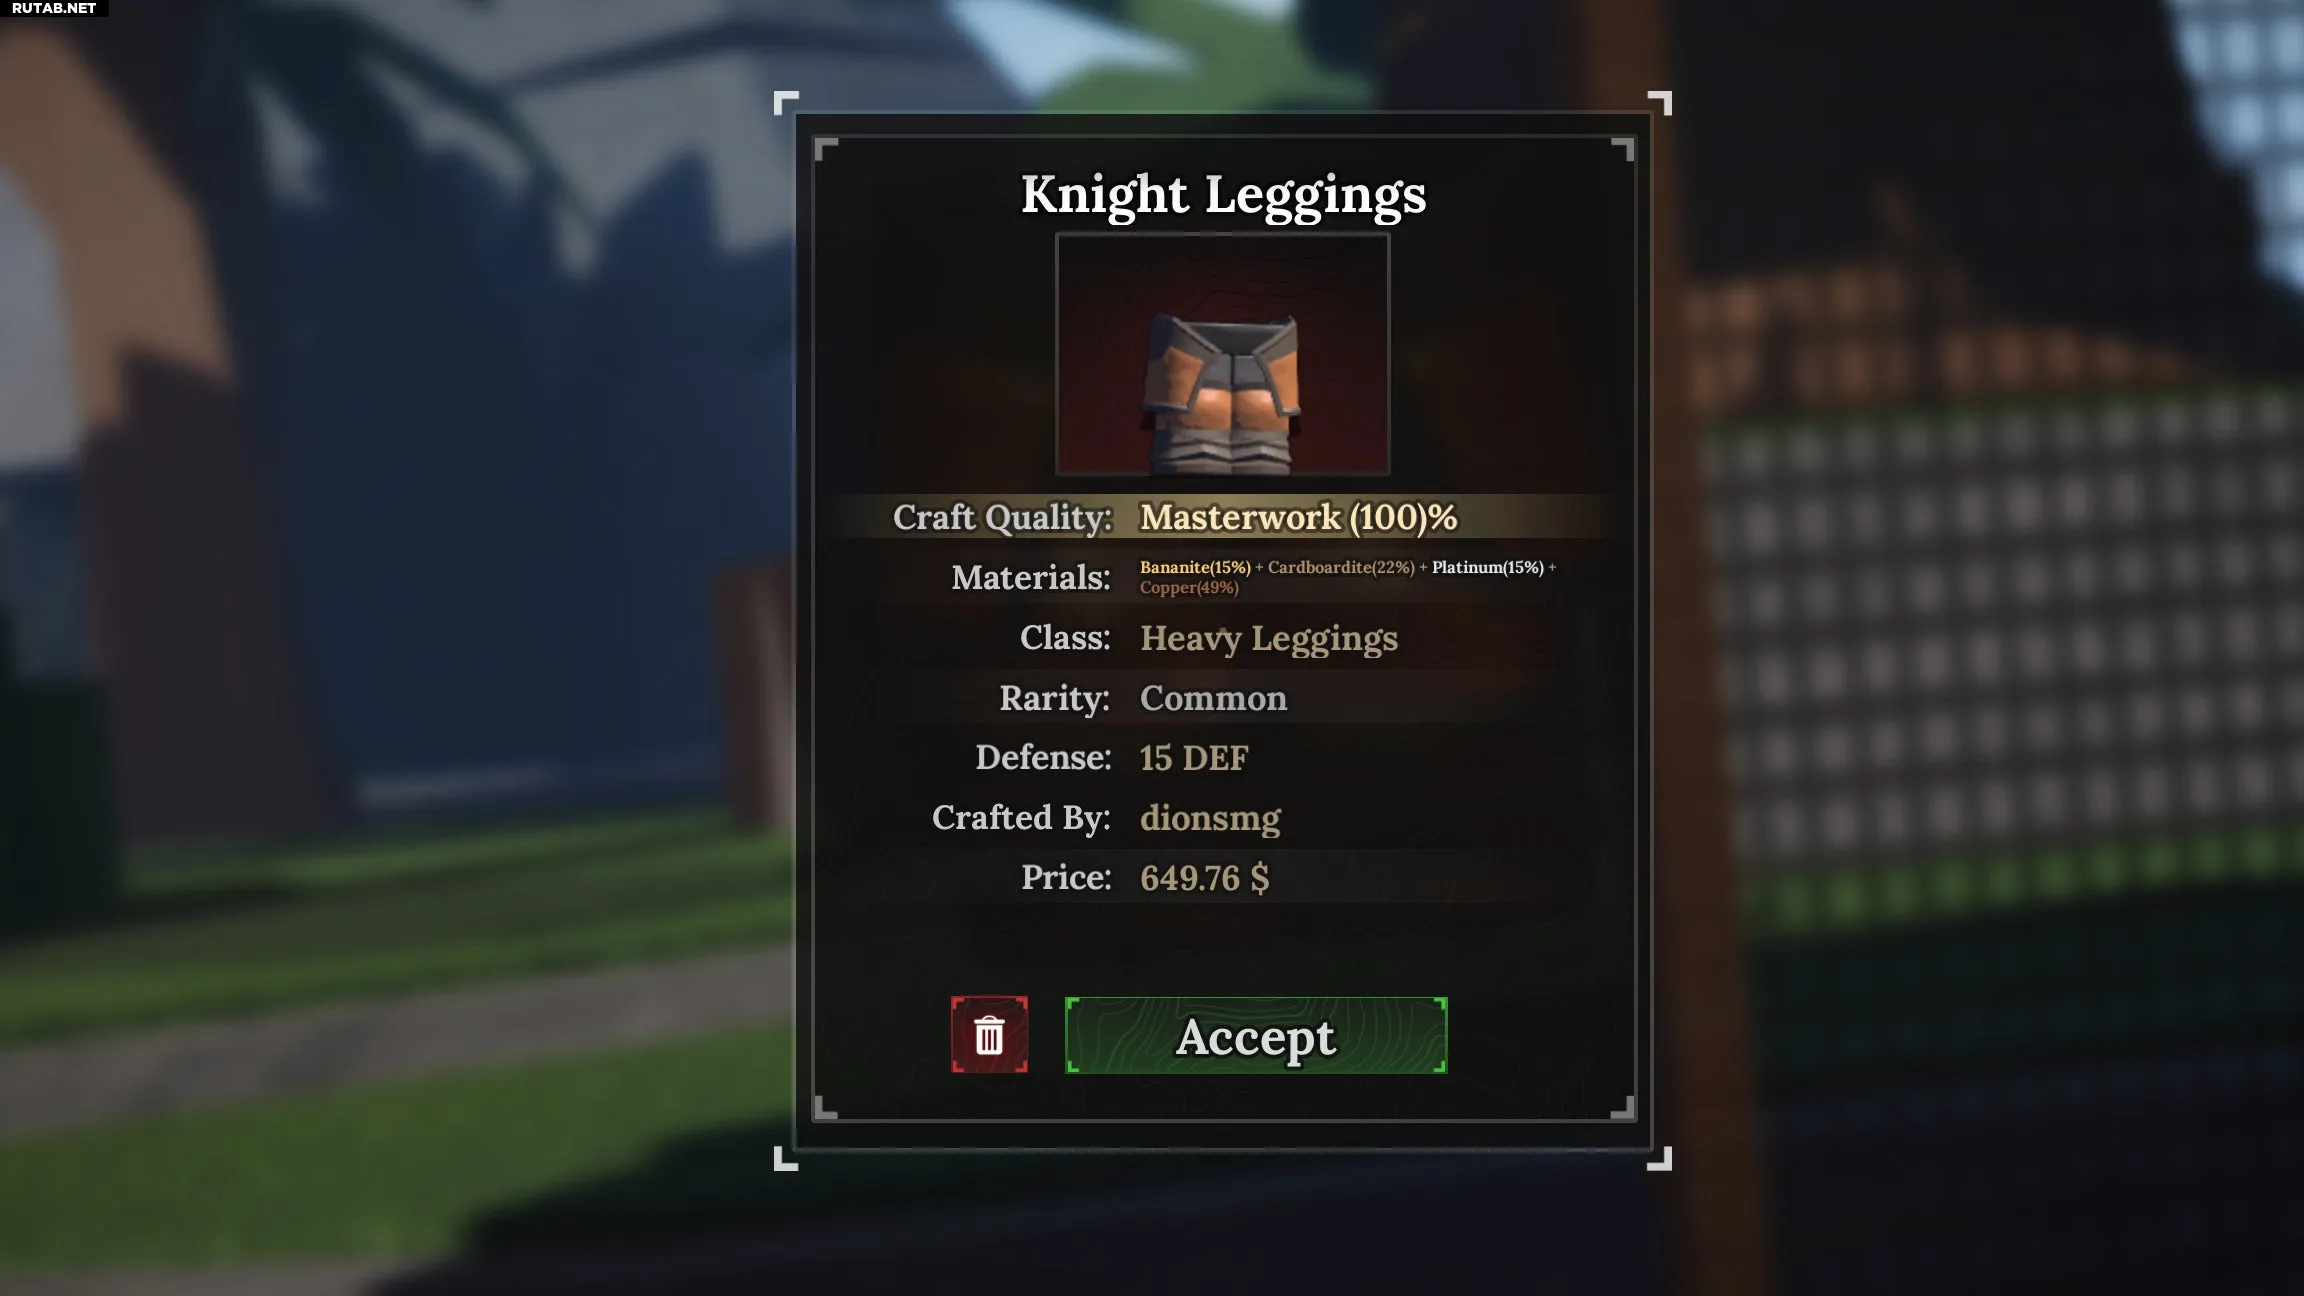The height and width of the screenshot is (1296, 2304).
Task: Click the Defense label
Action: click(1043, 758)
